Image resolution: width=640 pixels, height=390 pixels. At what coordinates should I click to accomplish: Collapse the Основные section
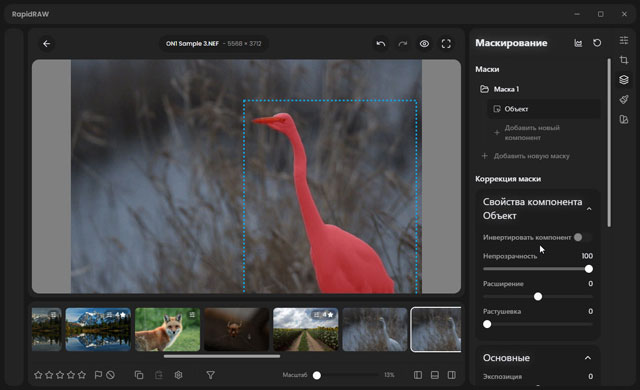coord(588,358)
